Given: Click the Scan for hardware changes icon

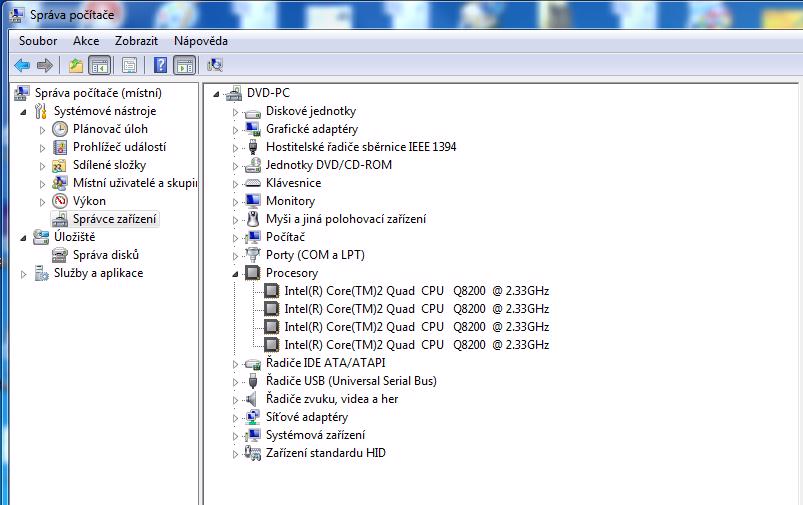Looking at the screenshot, I should tap(215, 65).
